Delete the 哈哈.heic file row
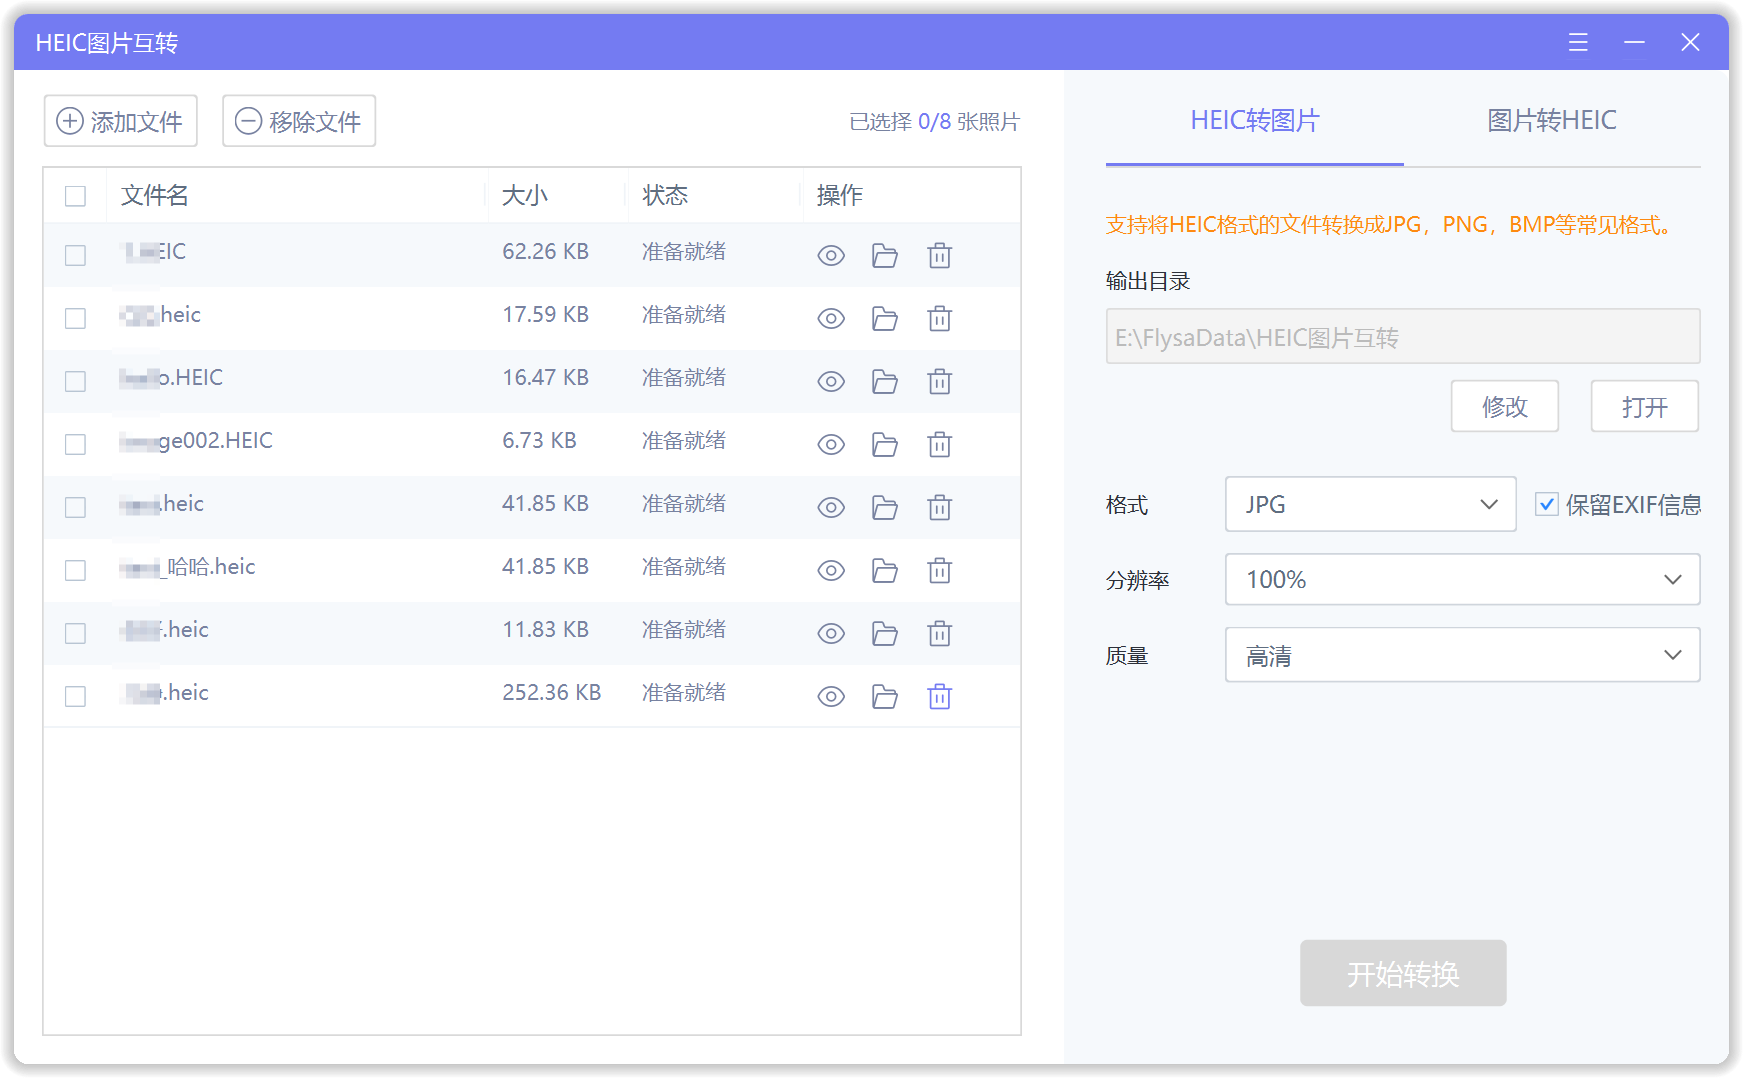 click(x=939, y=571)
